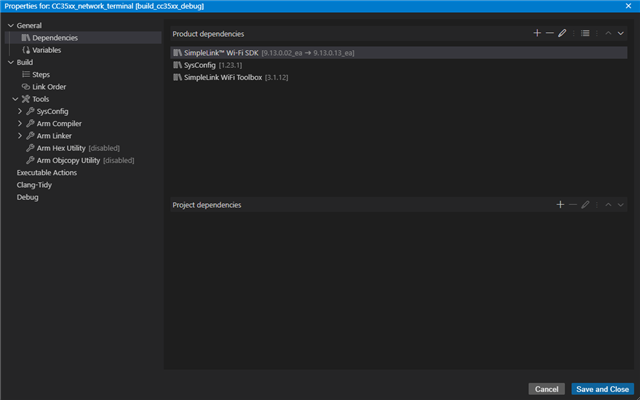Select the Arm Hex Utility item
This screenshot has height=400, width=640.
(x=61, y=148)
